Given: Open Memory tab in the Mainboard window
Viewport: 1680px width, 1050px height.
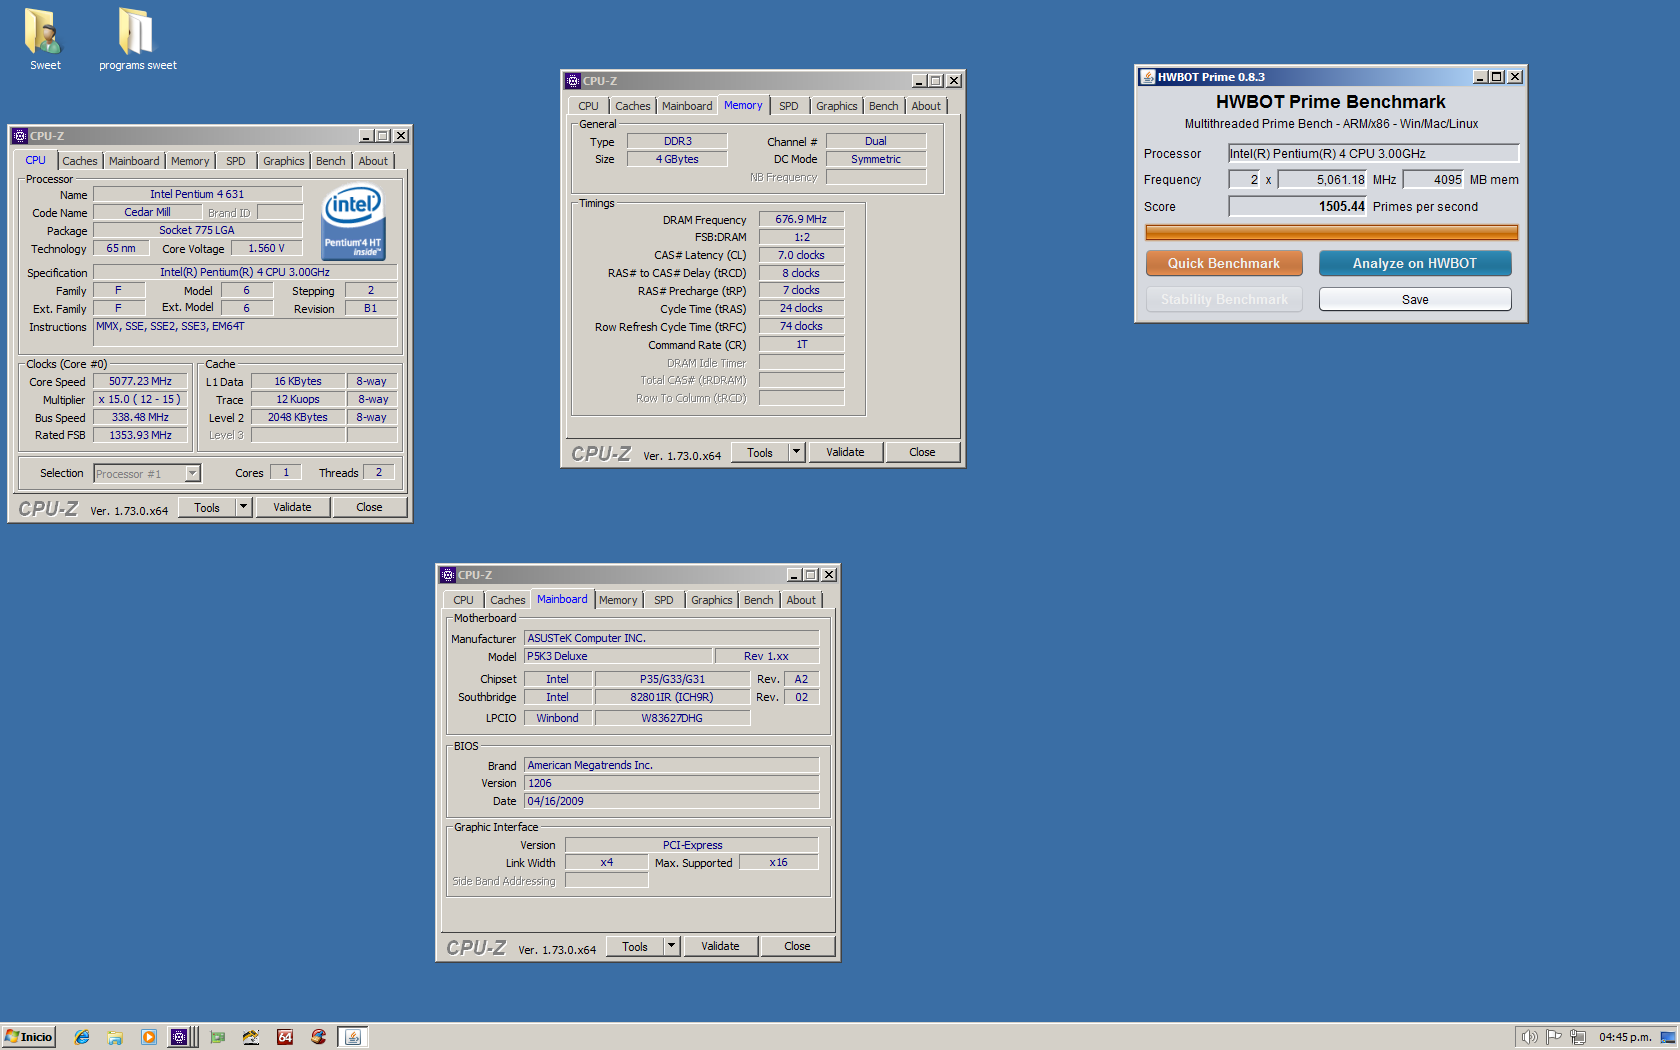Looking at the screenshot, I should click(x=618, y=600).
